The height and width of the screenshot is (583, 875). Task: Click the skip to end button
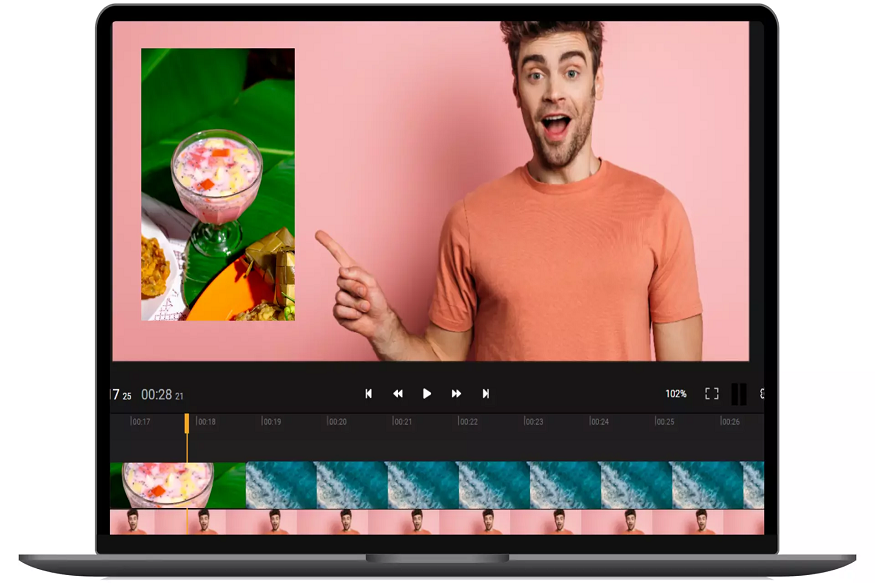[485, 394]
